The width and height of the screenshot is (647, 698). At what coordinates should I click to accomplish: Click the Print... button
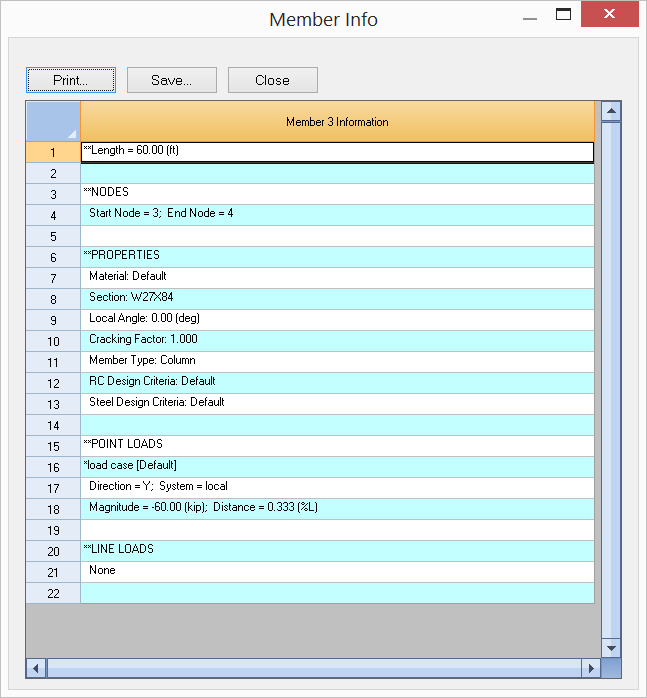coord(71,80)
